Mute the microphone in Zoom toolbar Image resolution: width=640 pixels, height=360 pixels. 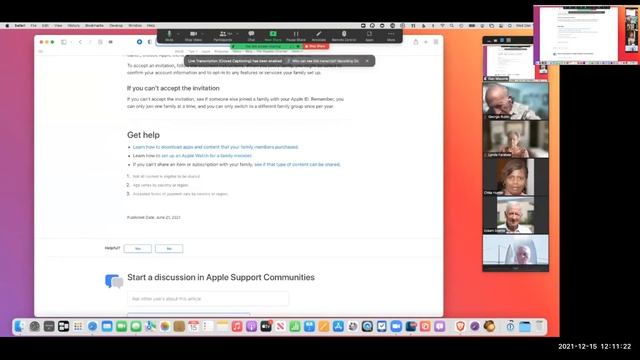tap(169, 36)
